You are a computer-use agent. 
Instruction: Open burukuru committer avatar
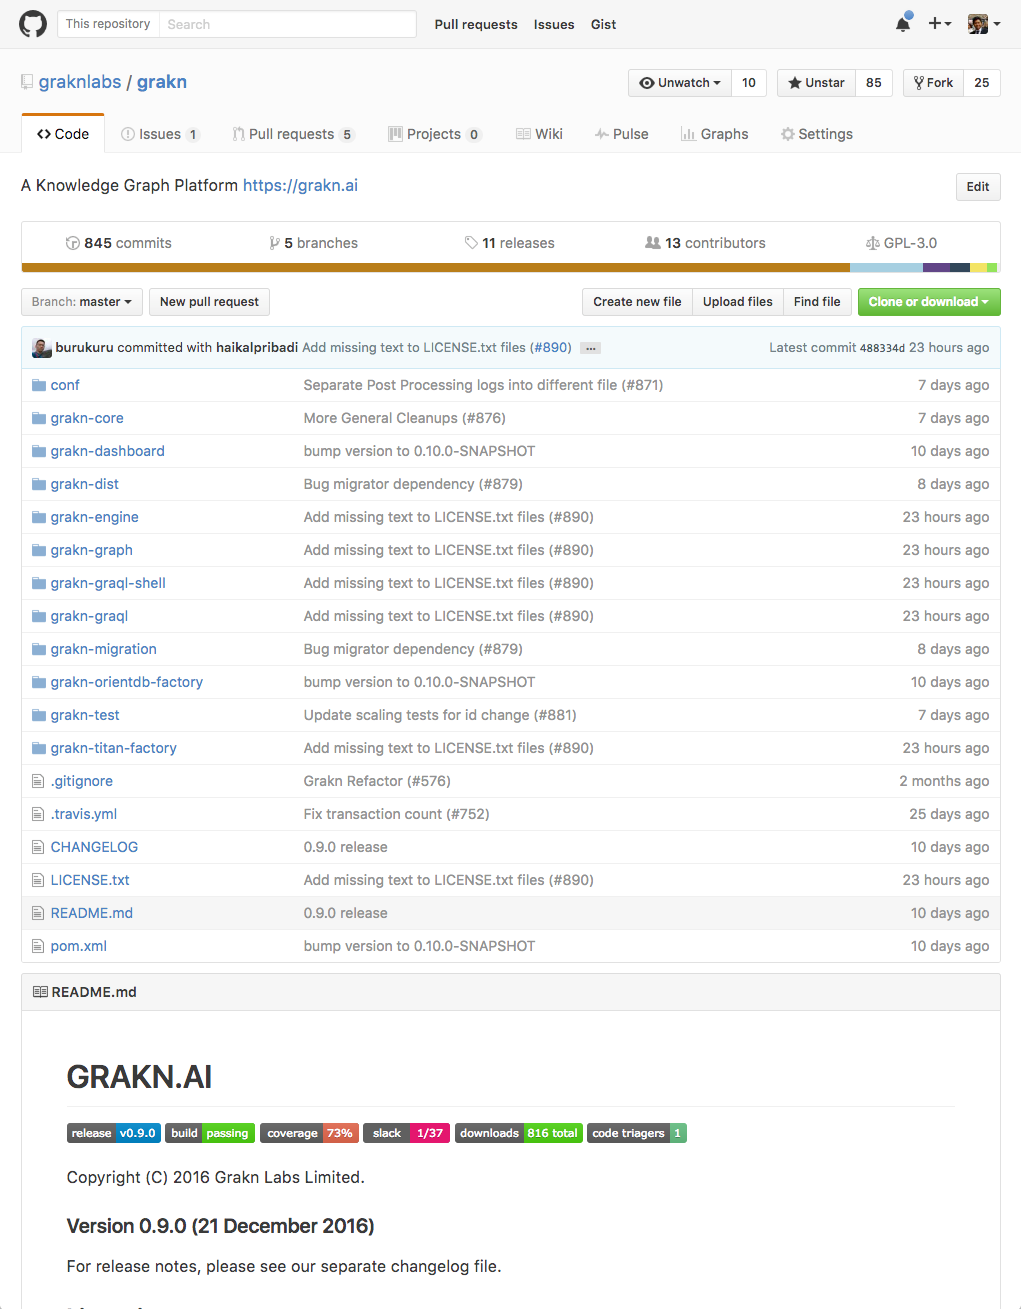42,348
